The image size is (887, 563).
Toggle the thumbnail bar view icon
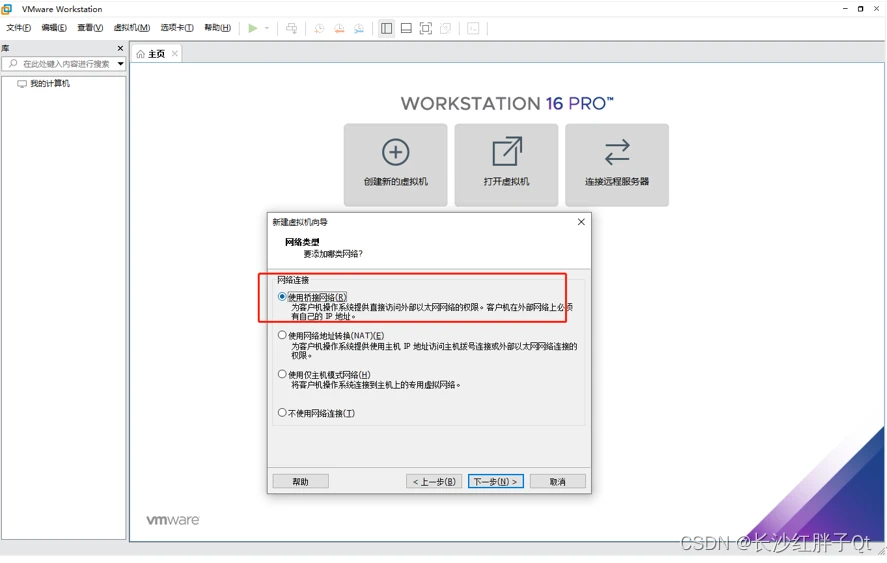[406, 28]
